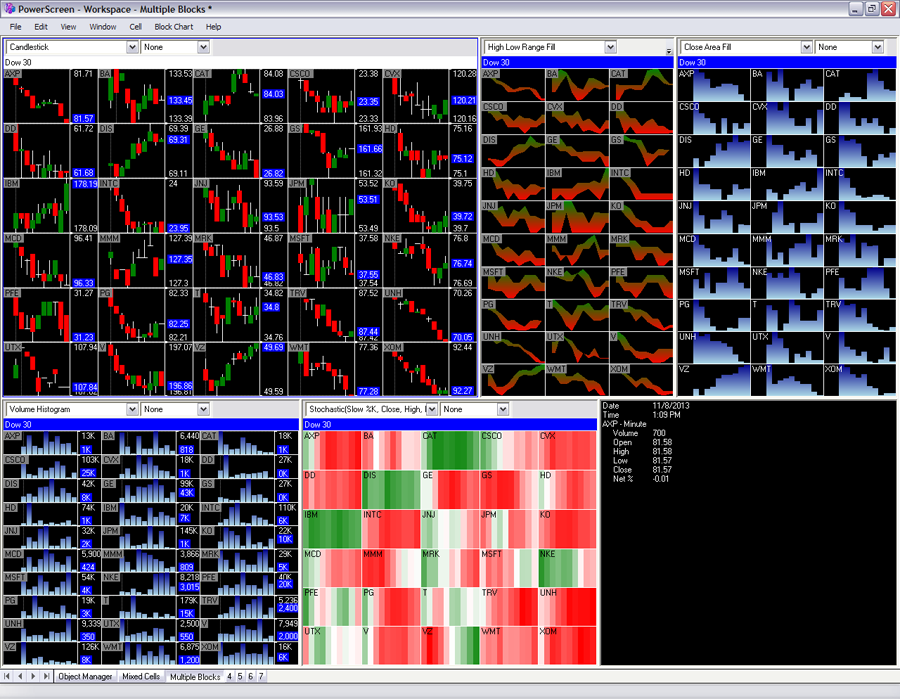This screenshot has height=699, width=900.
Task: Click the PowerScreen app icon in title bar
Action: [9, 8]
